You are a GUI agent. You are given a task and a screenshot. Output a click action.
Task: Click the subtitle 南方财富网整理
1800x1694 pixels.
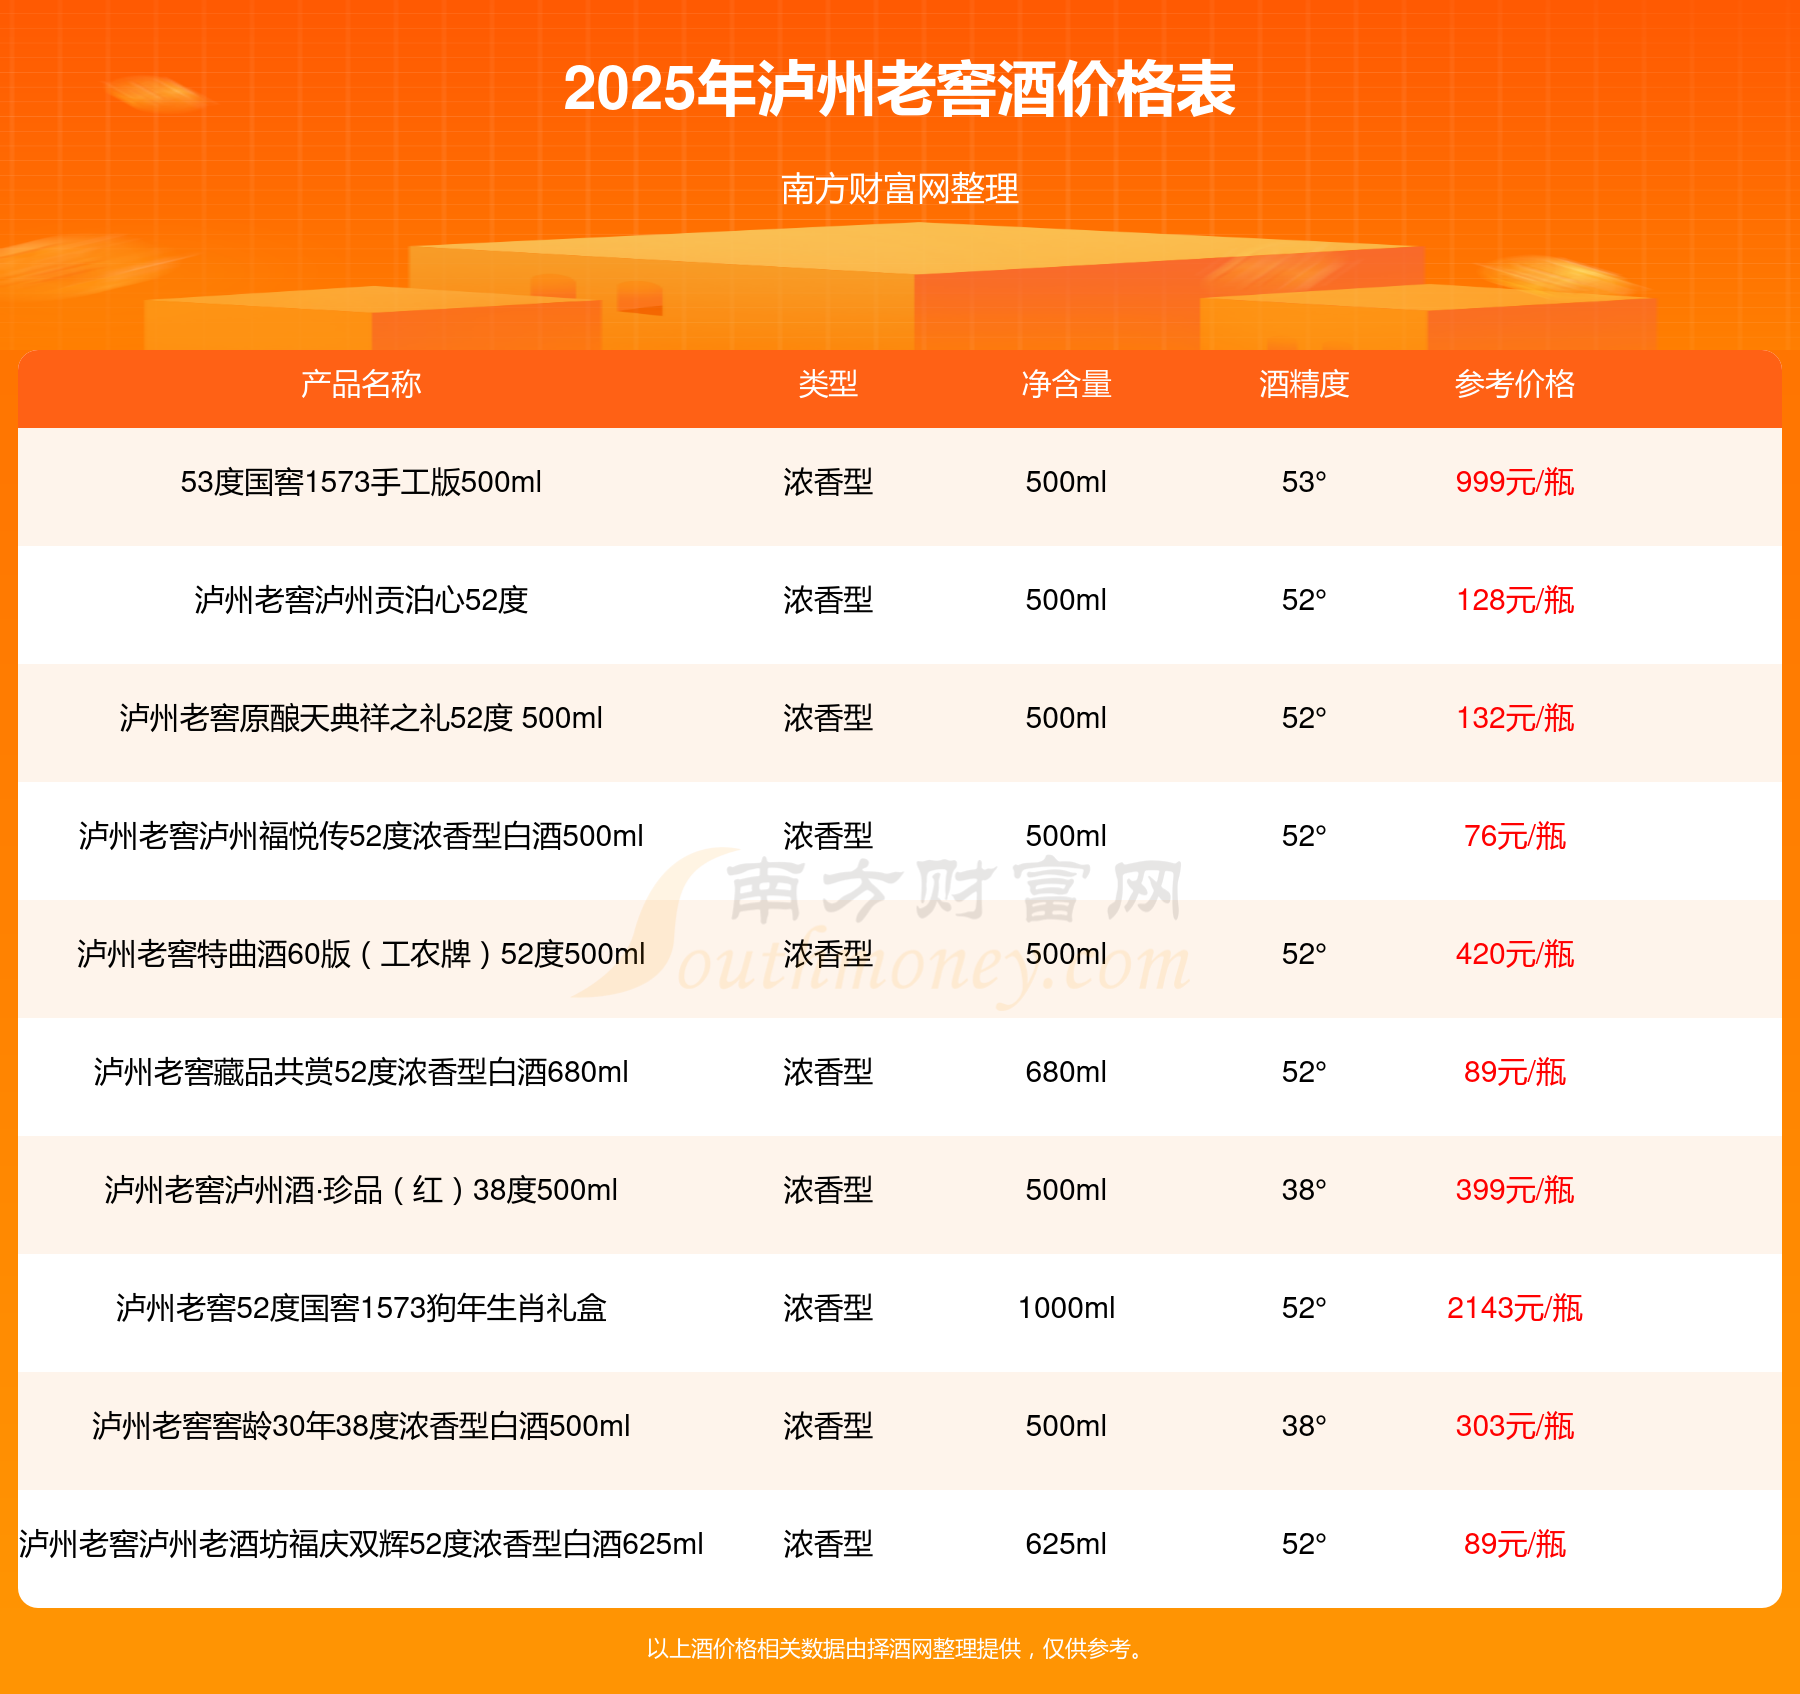click(x=899, y=188)
